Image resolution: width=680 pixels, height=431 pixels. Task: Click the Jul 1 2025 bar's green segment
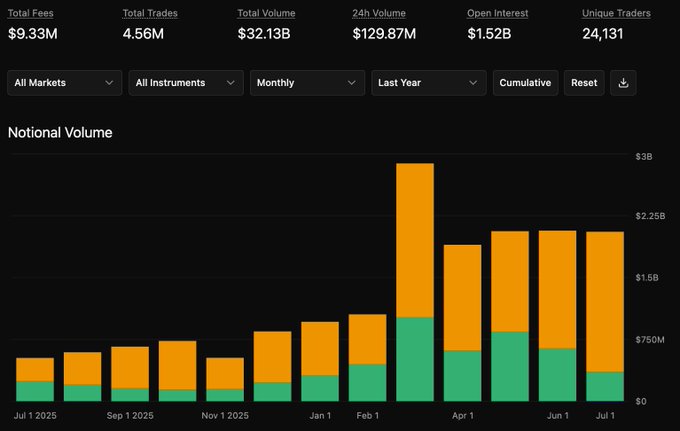(x=35, y=392)
